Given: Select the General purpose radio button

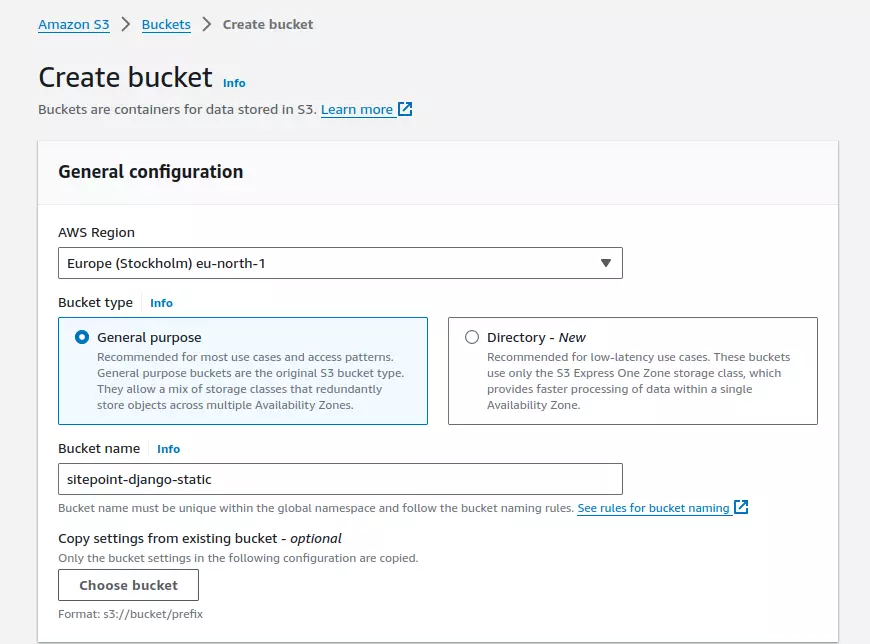Looking at the screenshot, I should 82,337.
